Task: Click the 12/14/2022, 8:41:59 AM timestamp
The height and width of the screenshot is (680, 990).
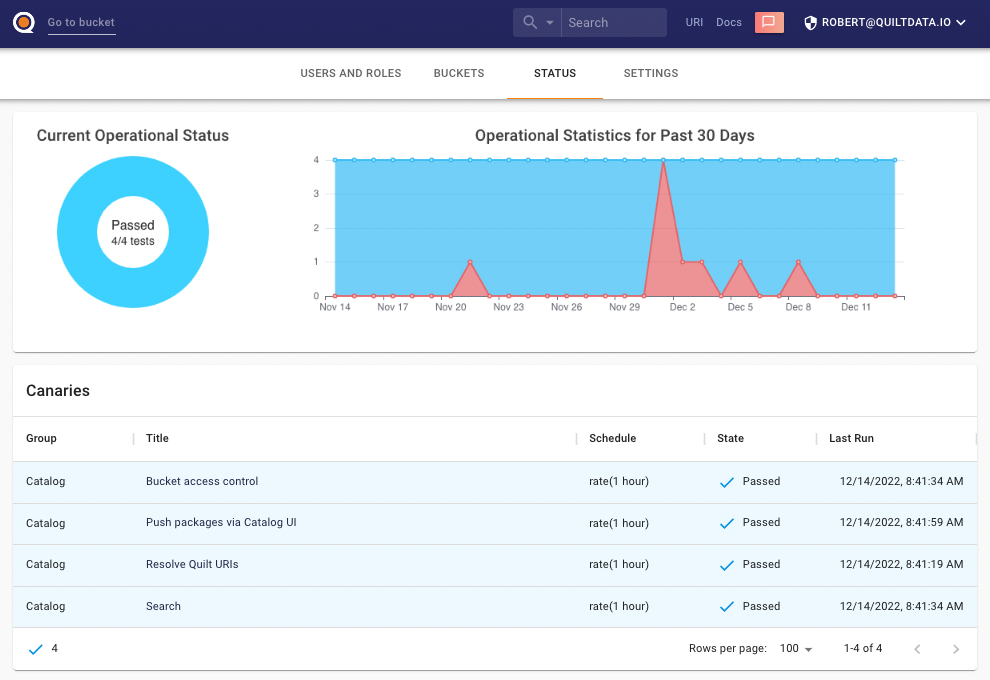Action: (x=902, y=522)
